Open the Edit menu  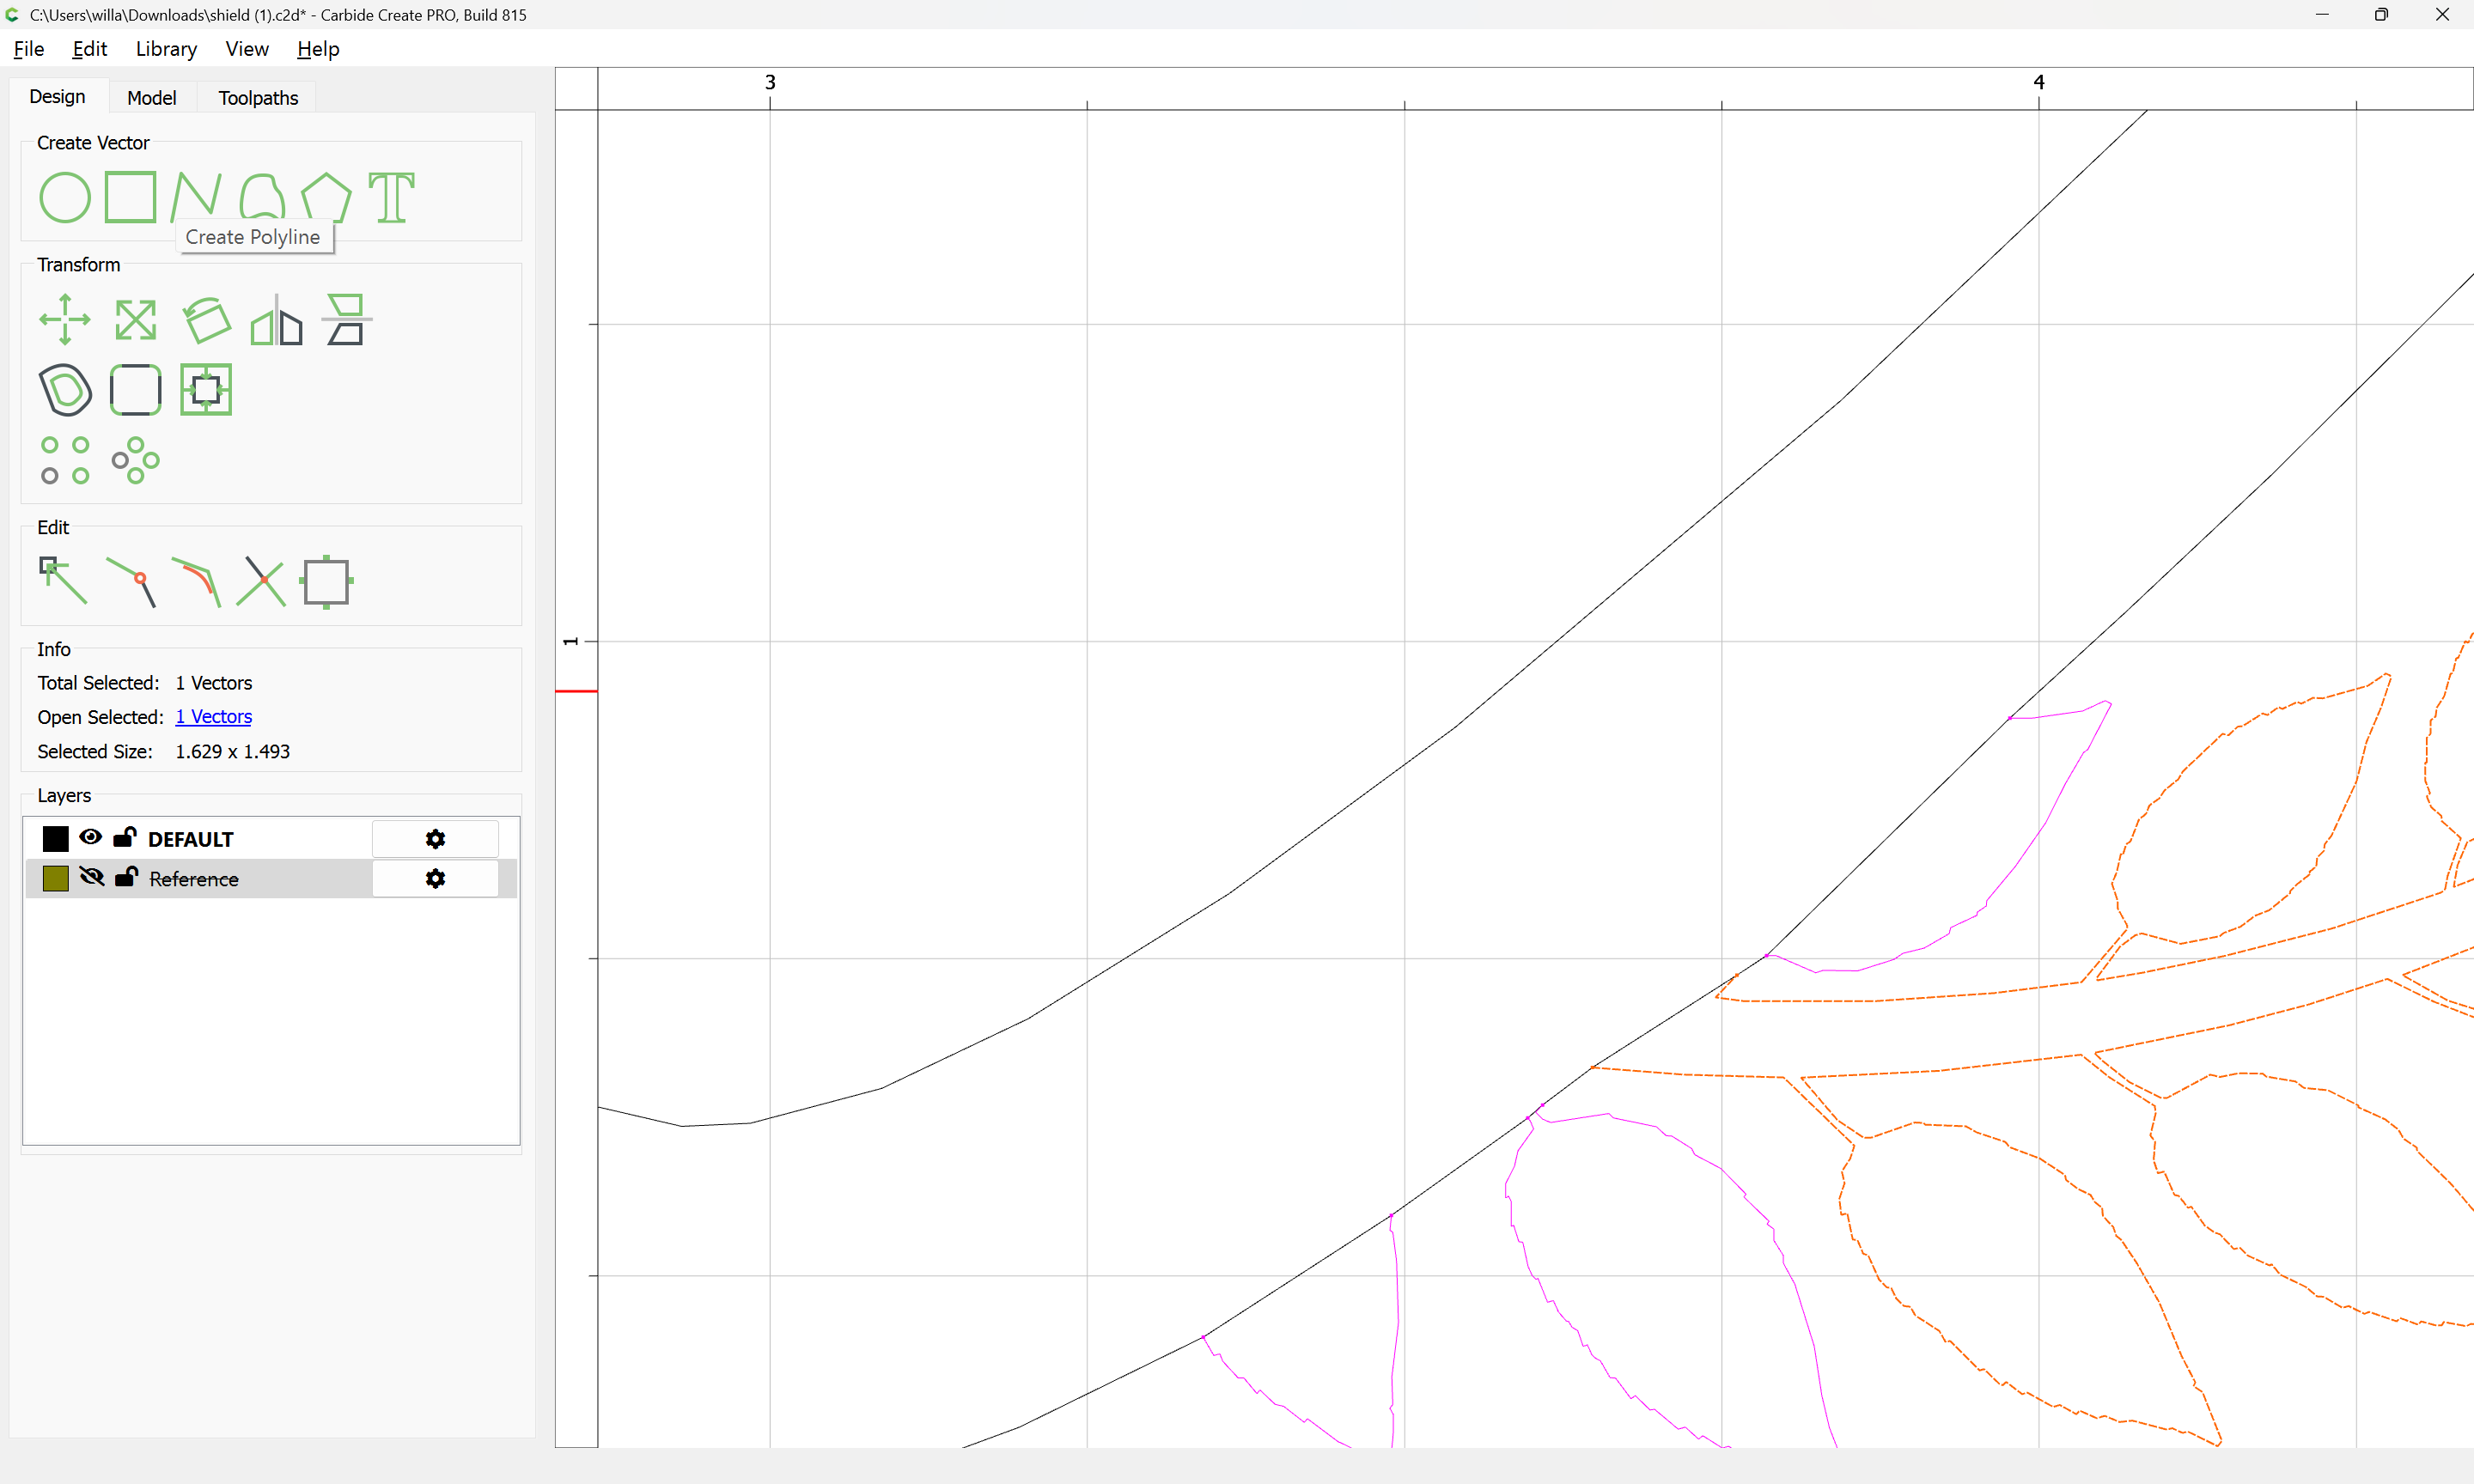tap(89, 49)
